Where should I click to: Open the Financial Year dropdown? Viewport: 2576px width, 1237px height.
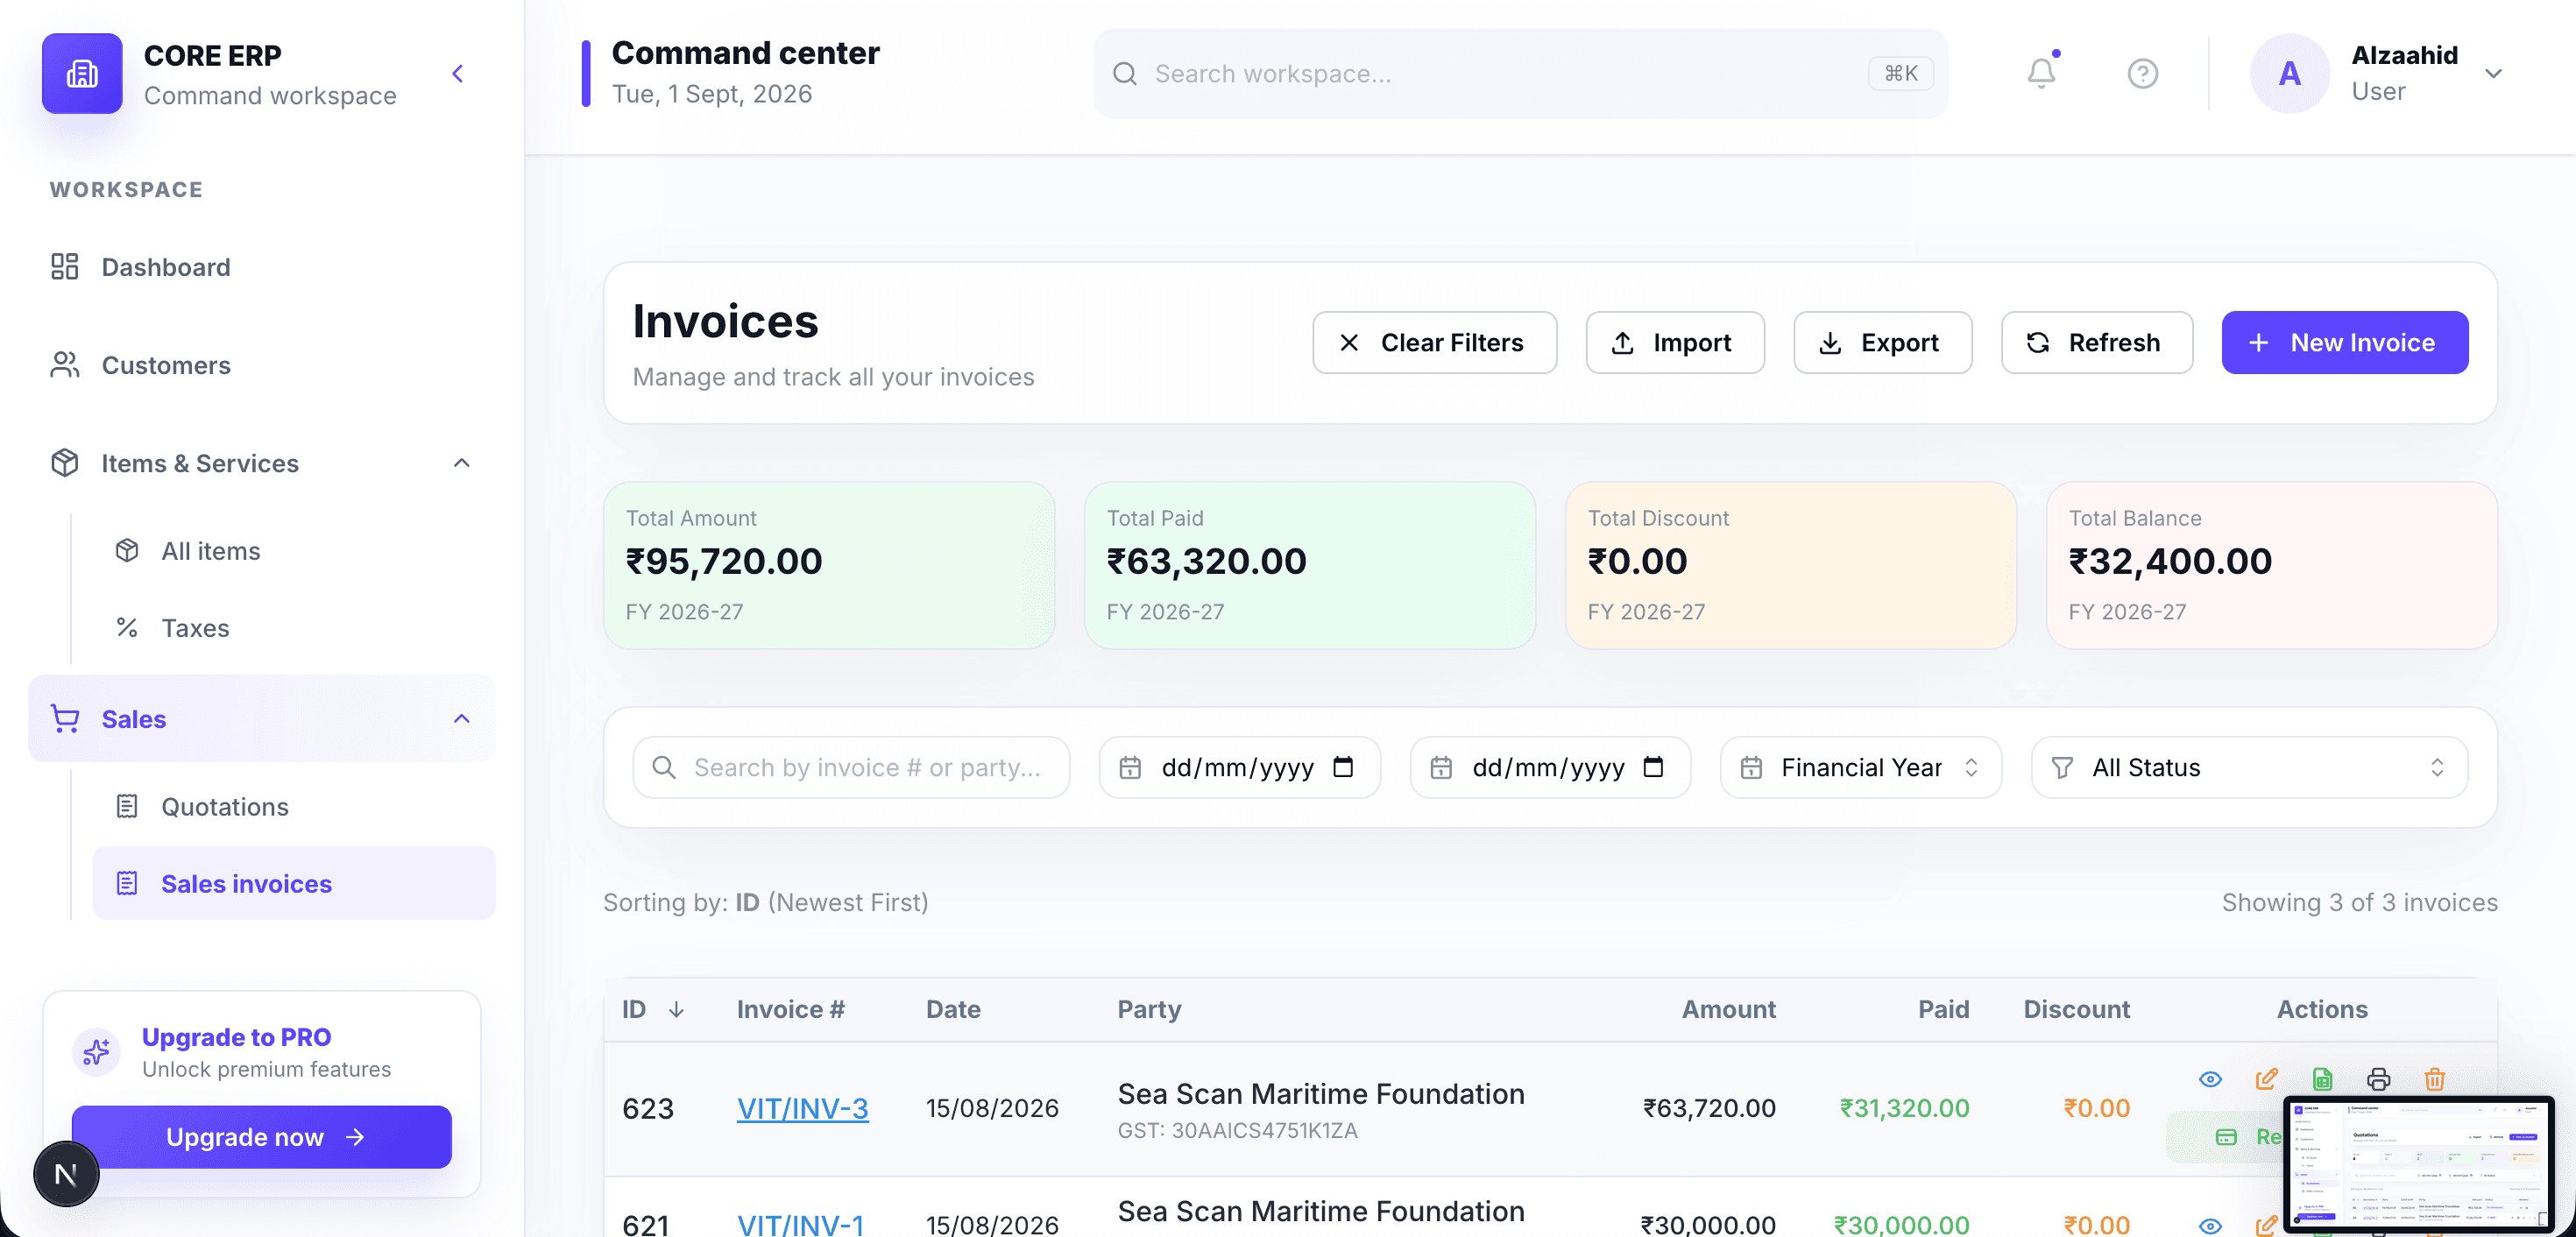click(1860, 767)
